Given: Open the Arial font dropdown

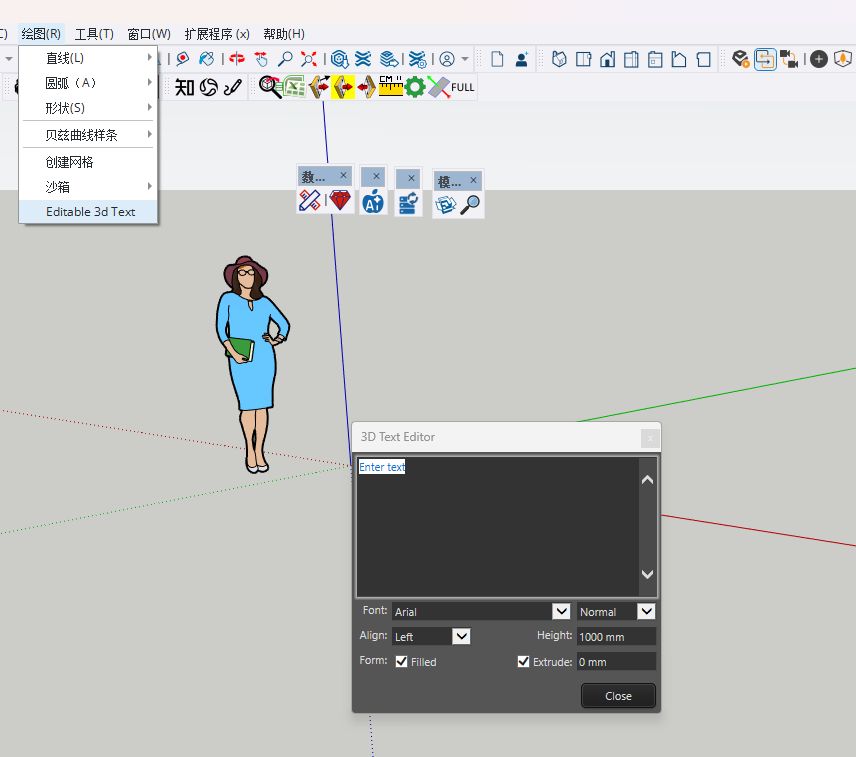Looking at the screenshot, I should pyautogui.click(x=561, y=611).
